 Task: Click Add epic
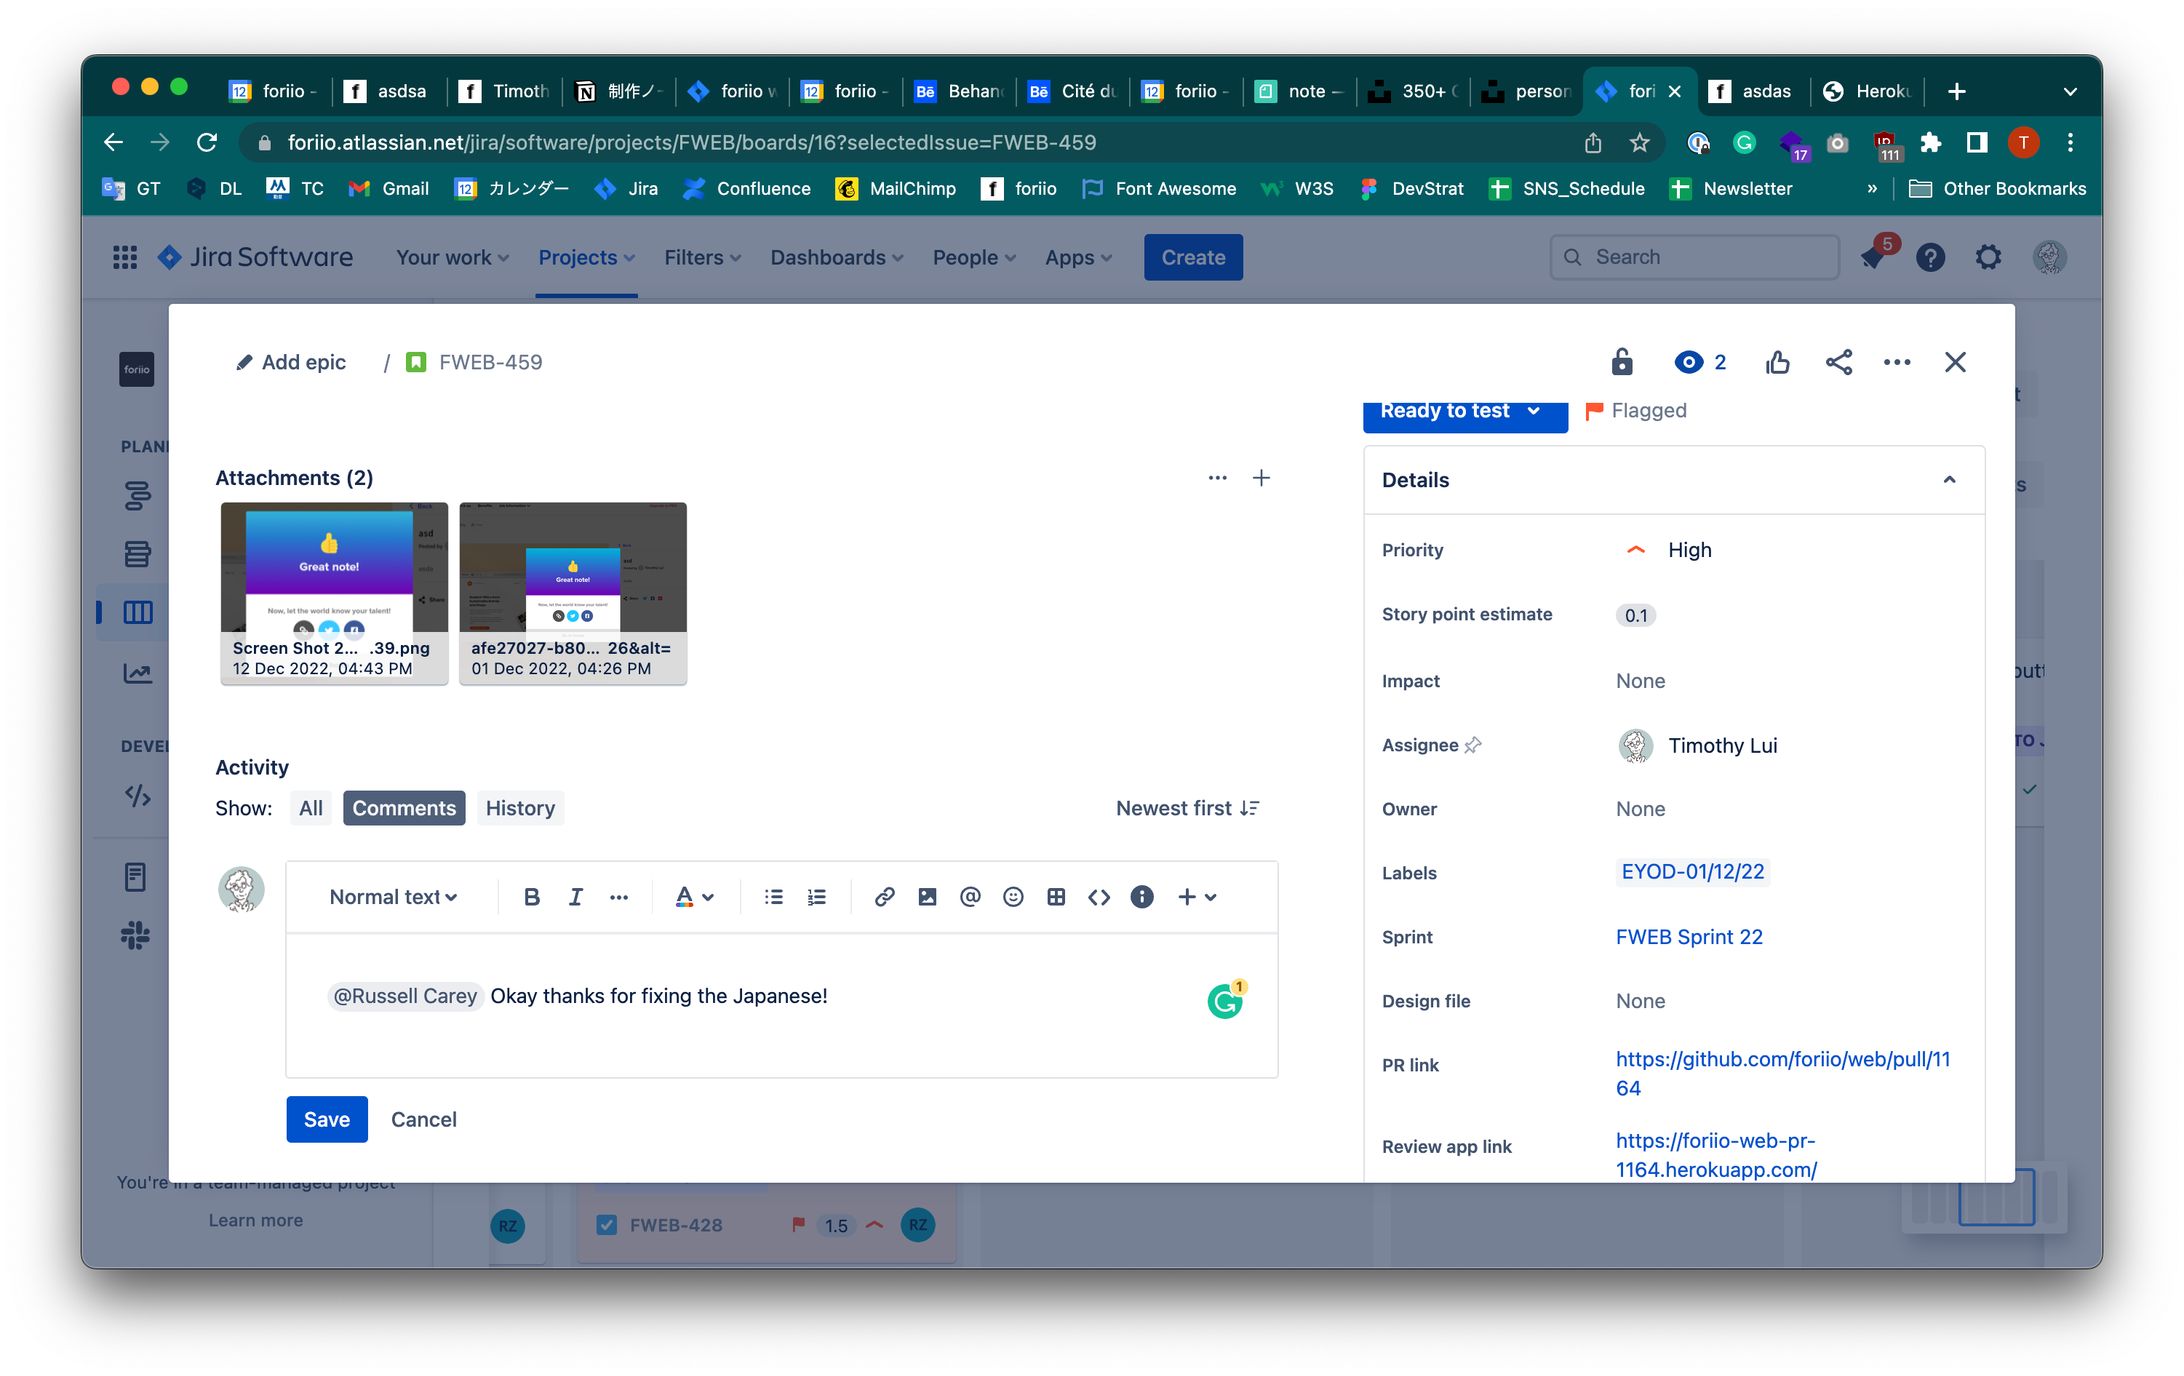coord(291,362)
